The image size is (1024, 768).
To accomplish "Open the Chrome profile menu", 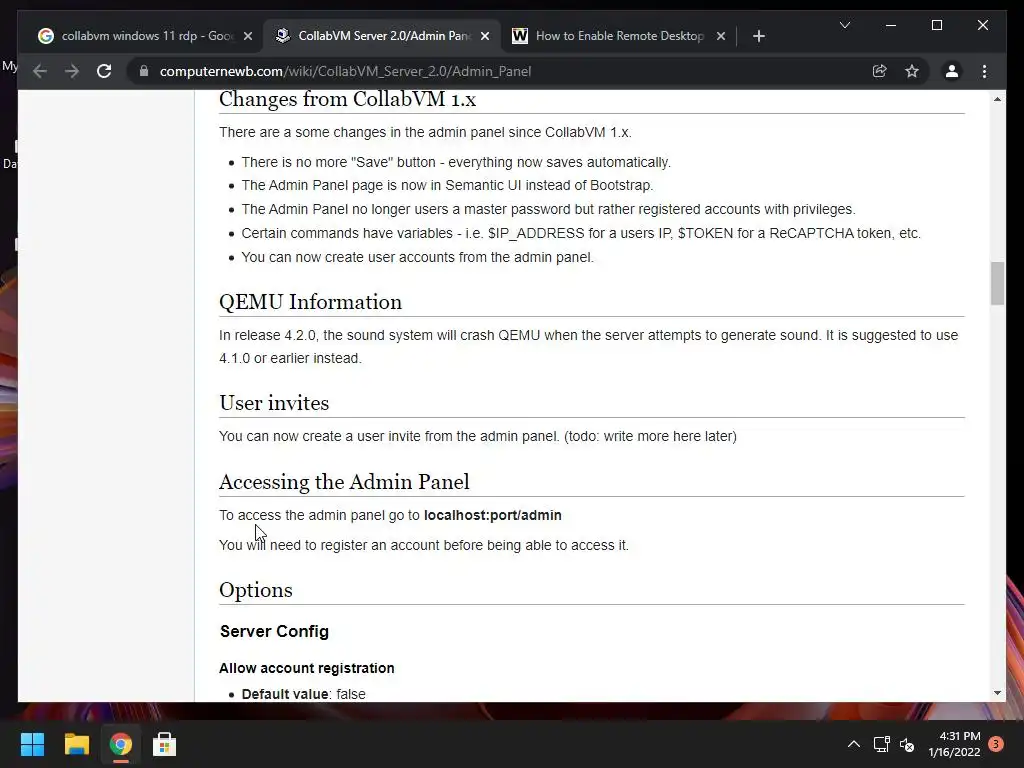I will [x=952, y=71].
